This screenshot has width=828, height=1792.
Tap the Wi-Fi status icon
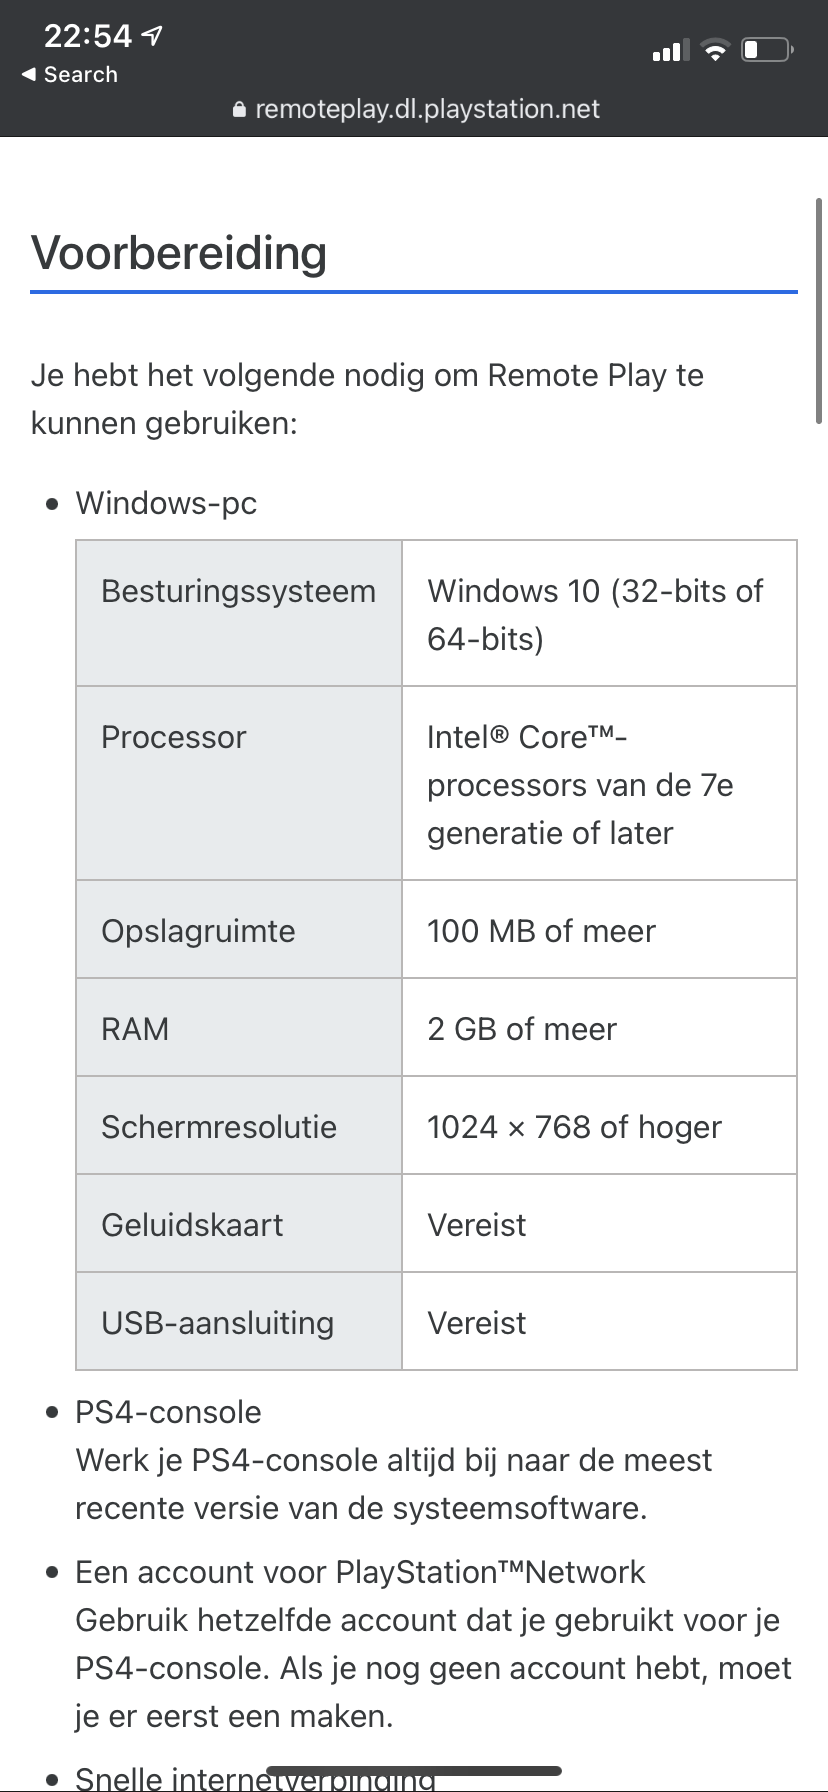715,50
